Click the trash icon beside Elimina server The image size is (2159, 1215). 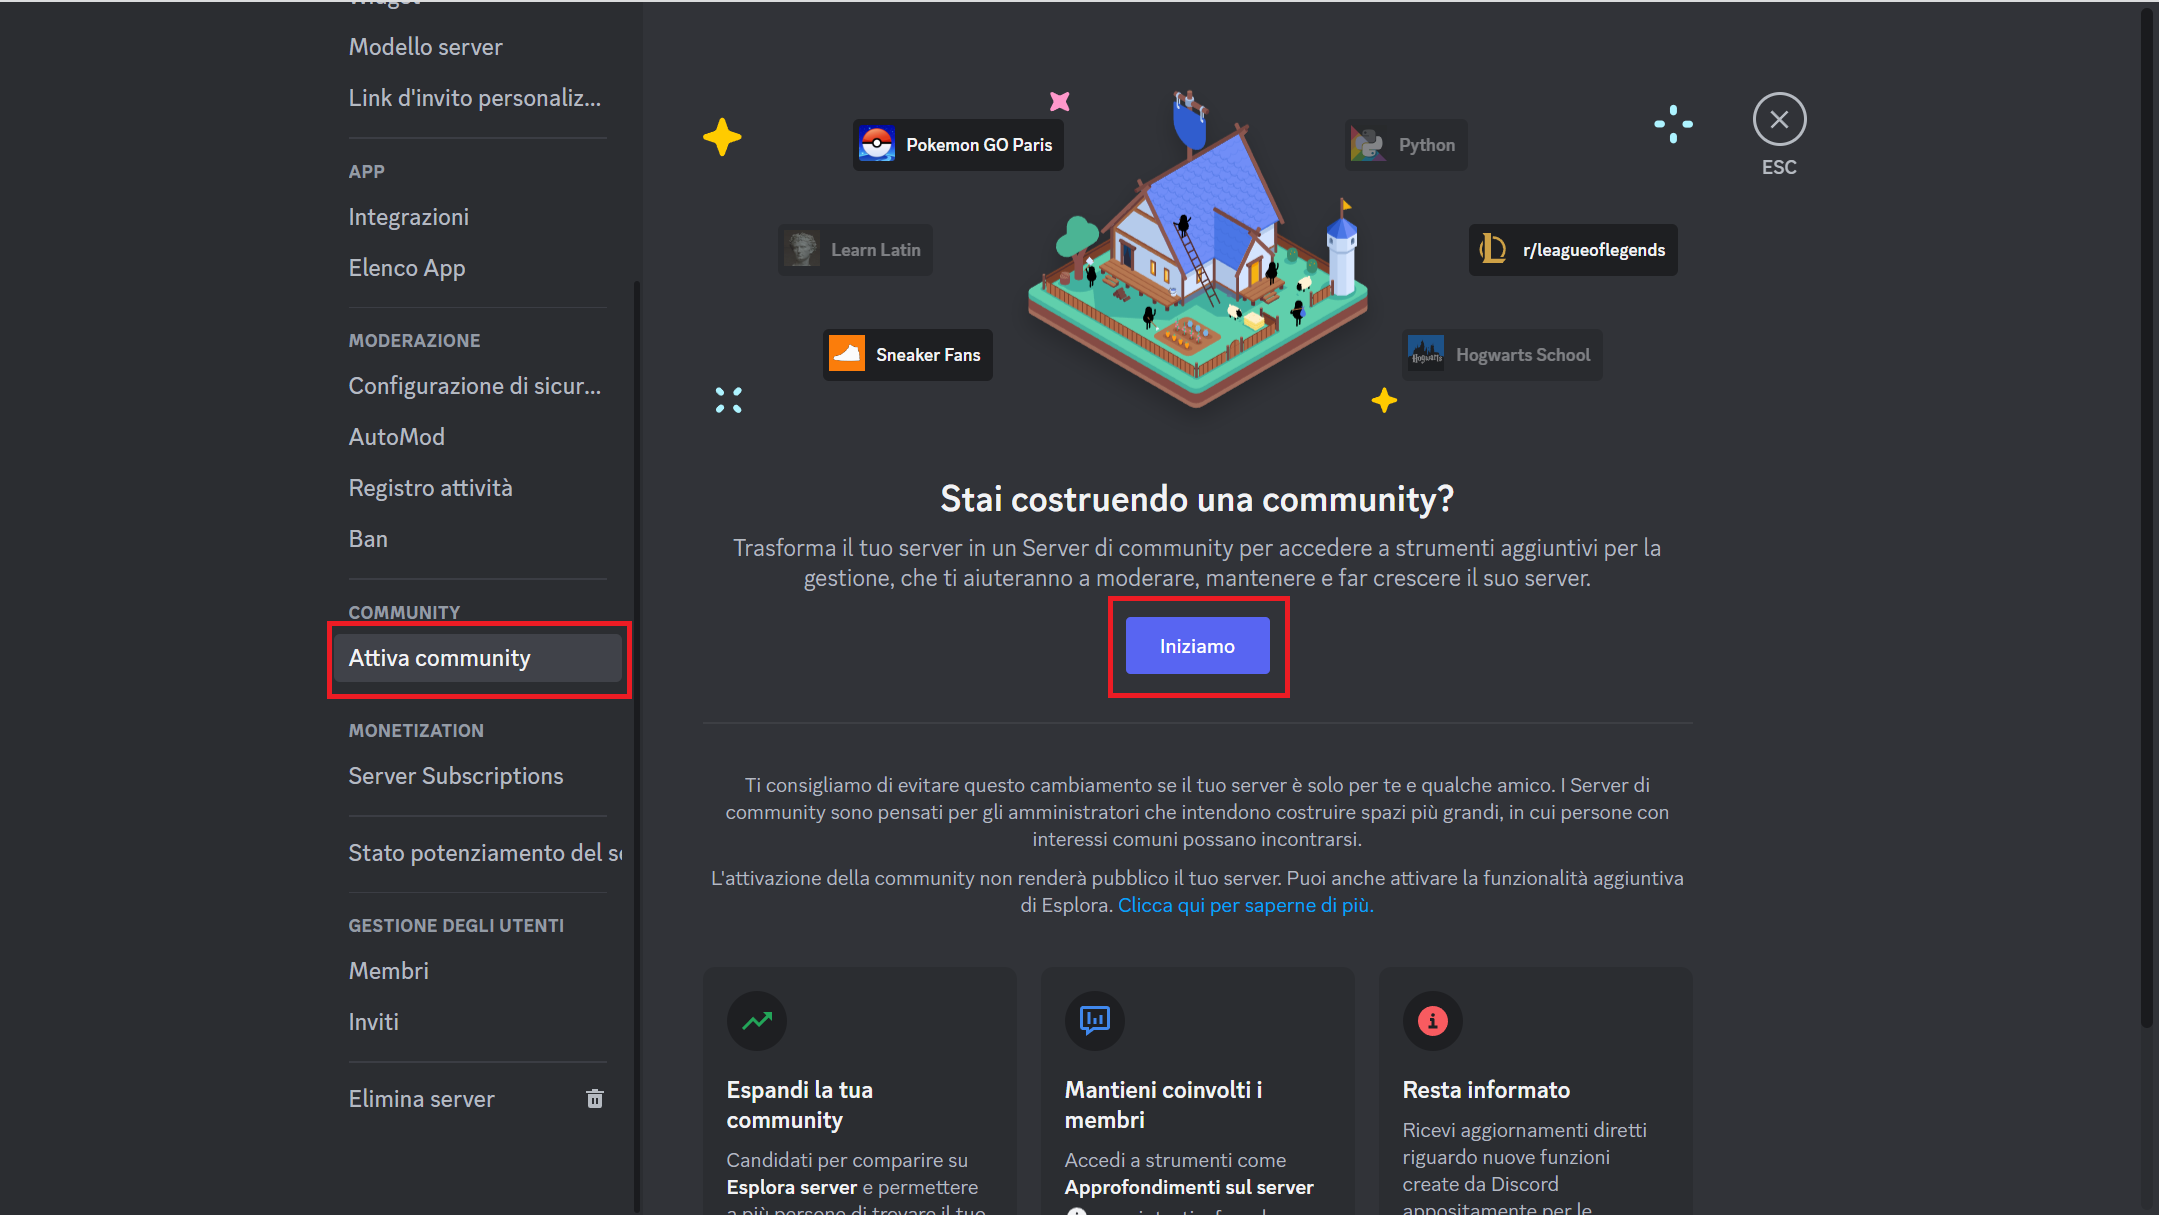[x=595, y=1098]
